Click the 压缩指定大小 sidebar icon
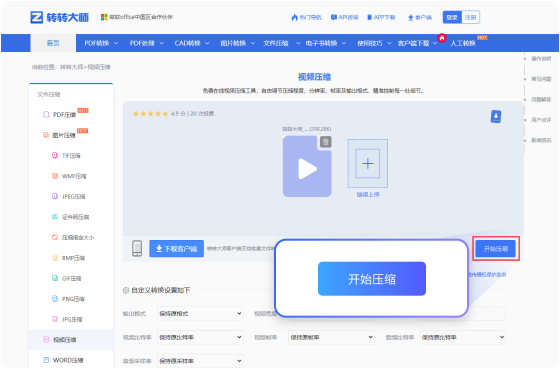 (x=55, y=237)
